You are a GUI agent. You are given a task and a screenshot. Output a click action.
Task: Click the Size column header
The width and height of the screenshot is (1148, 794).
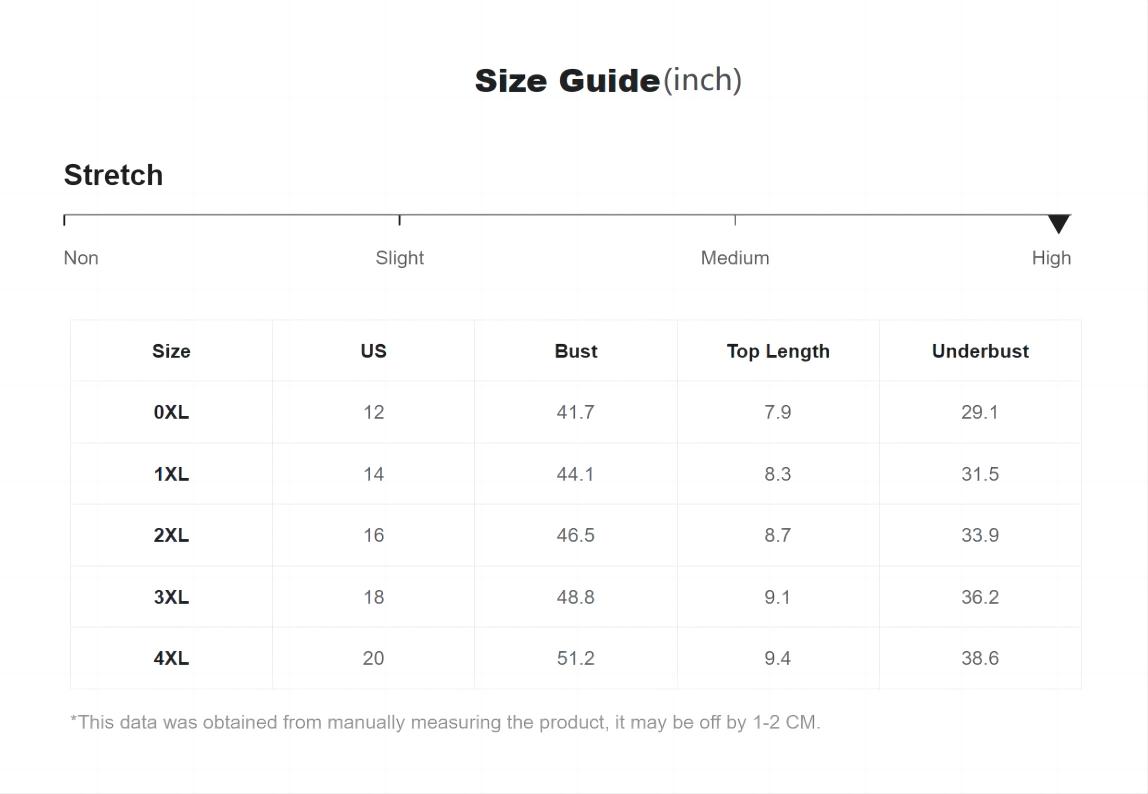(171, 351)
